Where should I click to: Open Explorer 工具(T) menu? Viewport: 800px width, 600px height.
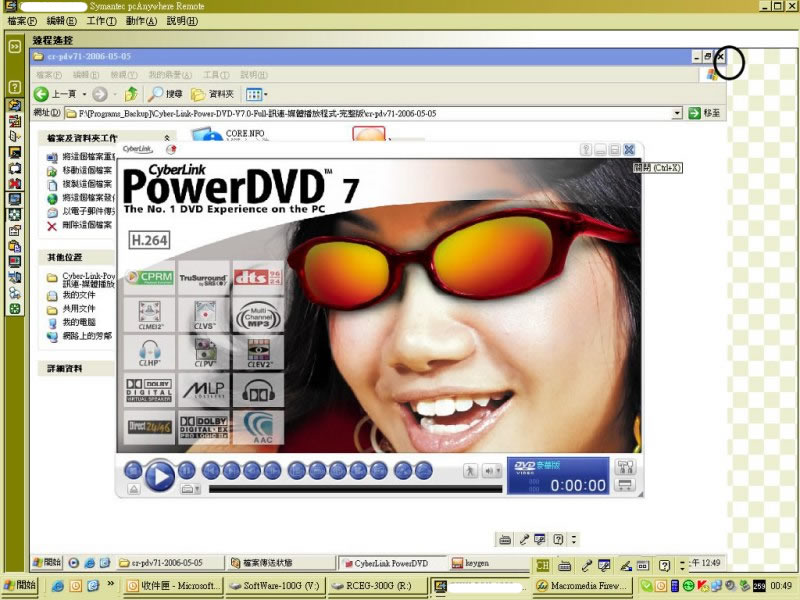click(x=216, y=75)
